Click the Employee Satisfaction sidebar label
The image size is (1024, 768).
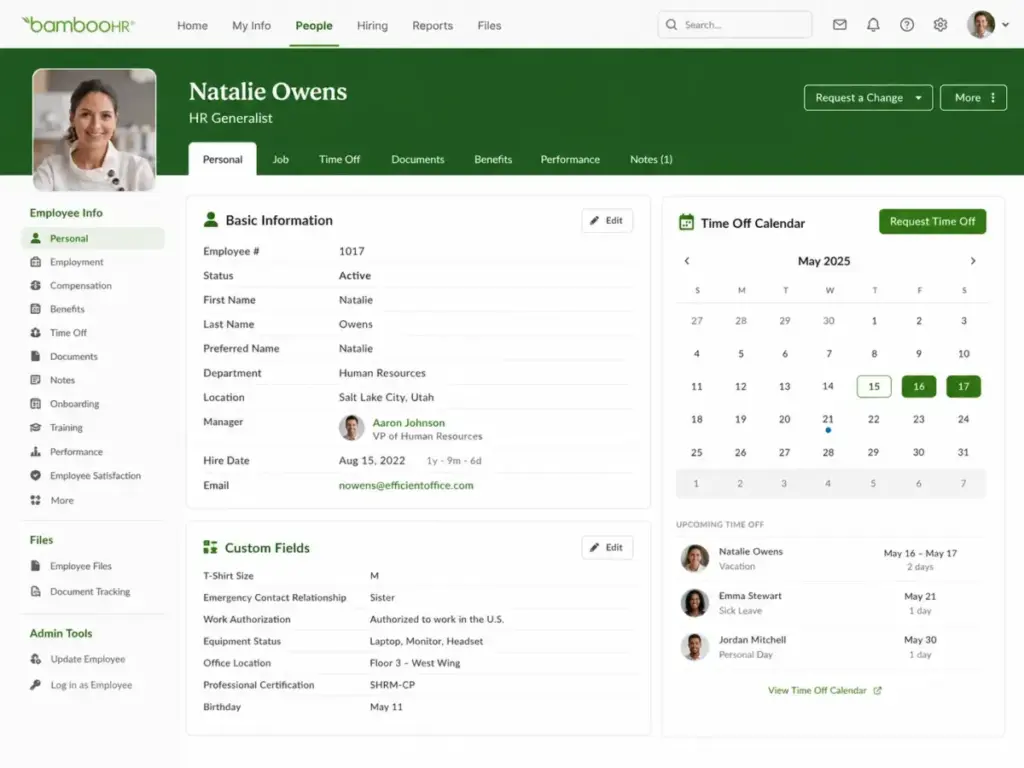point(95,475)
